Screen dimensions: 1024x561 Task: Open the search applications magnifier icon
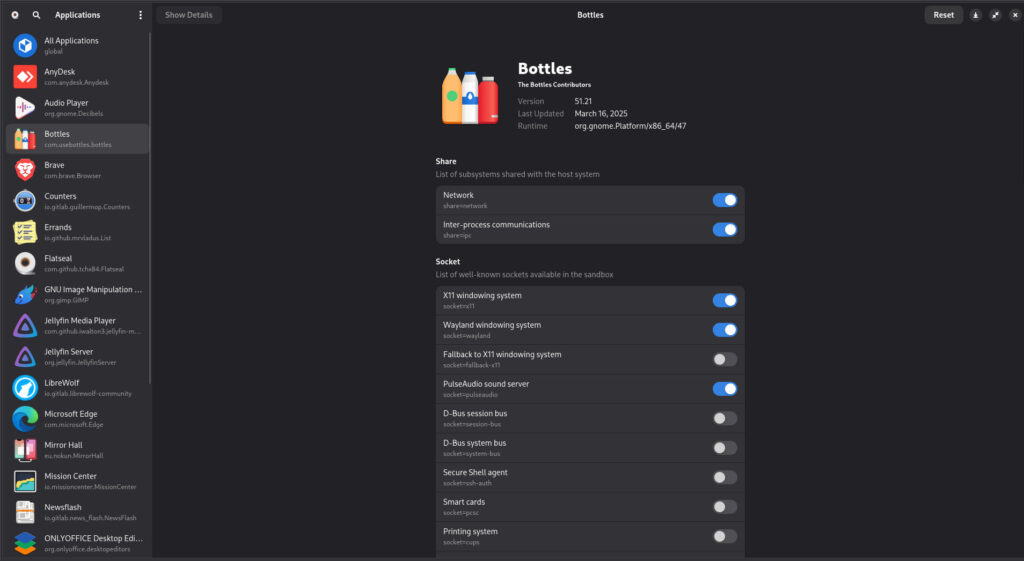[x=37, y=15]
